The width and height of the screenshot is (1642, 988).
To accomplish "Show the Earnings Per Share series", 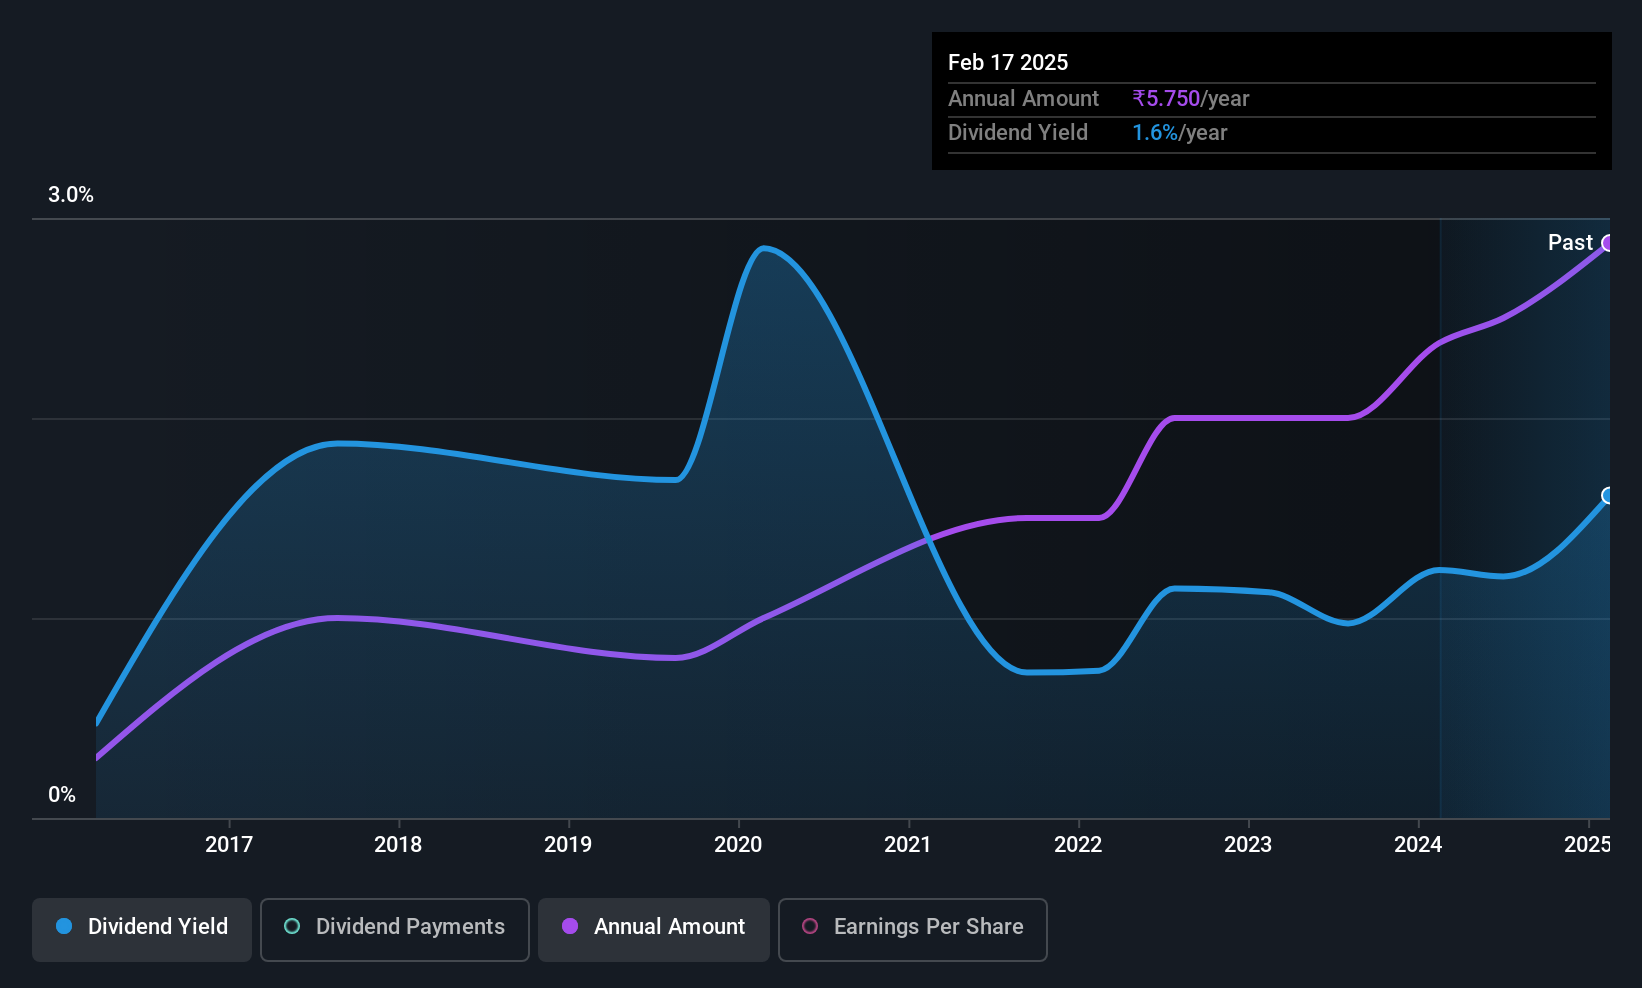I will [x=912, y=928].
